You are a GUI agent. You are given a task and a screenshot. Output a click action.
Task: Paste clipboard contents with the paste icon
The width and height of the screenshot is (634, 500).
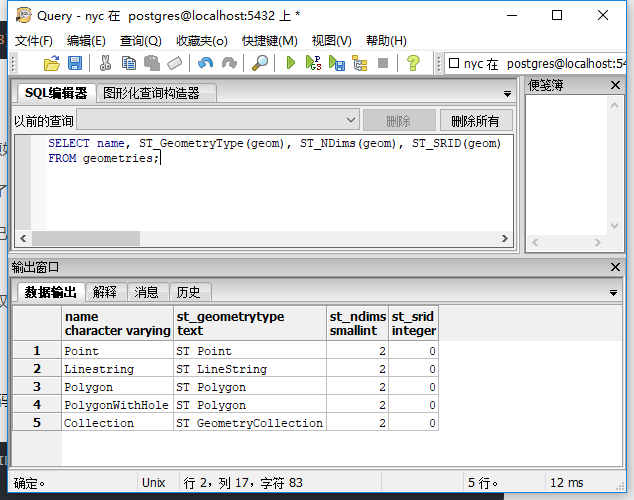click(152, 63)
